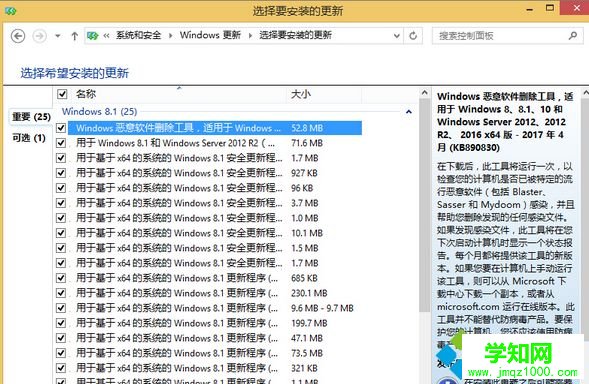Uncheck the 73.5 MB update checkbox

pyautogui.click(x=61, y=354)
